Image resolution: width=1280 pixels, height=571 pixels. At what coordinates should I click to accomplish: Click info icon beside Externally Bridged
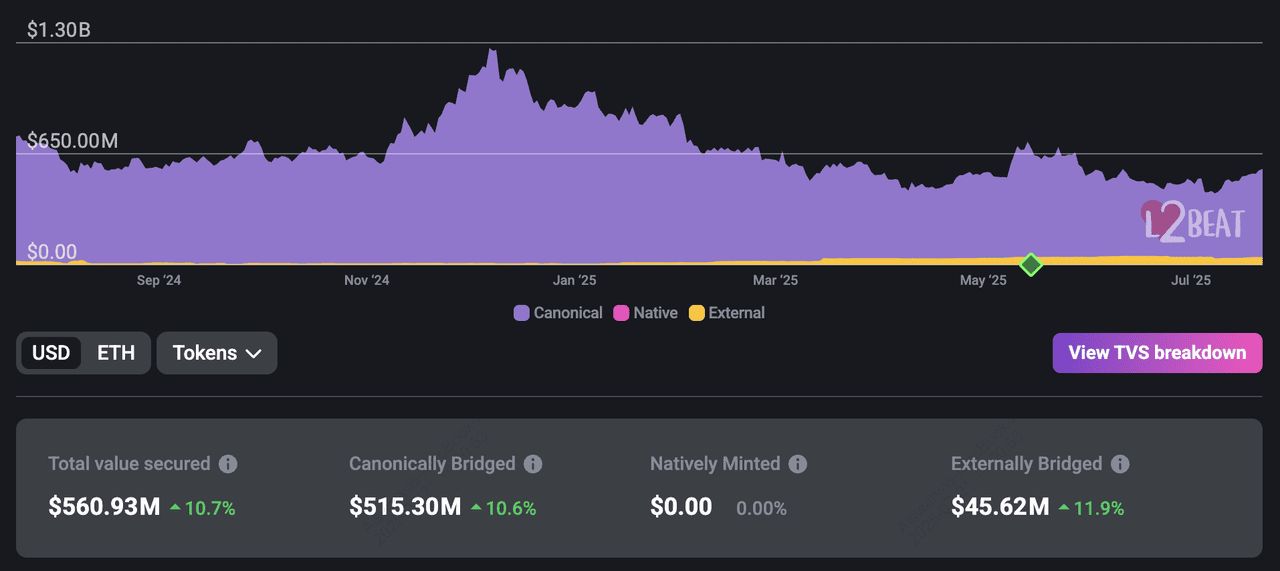tap(1120, 464)
